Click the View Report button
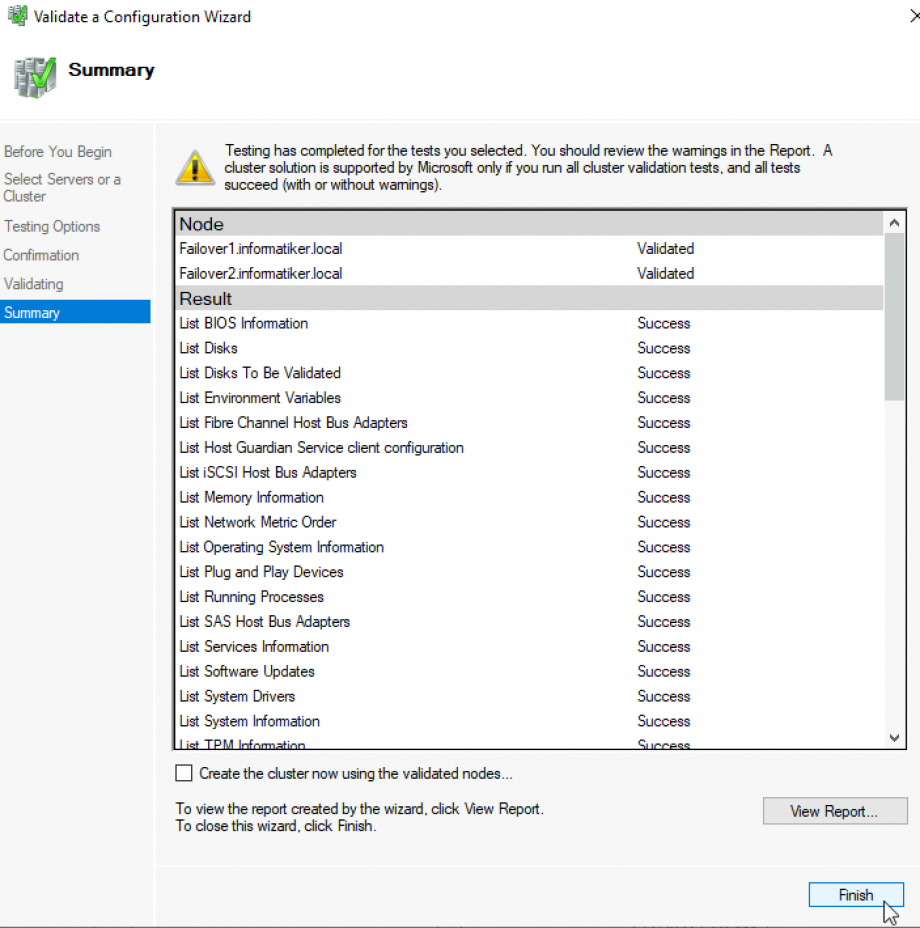Image resolution: width=920 pixels, height=928 pixels. pyautogui.click(x=834, y=811)
